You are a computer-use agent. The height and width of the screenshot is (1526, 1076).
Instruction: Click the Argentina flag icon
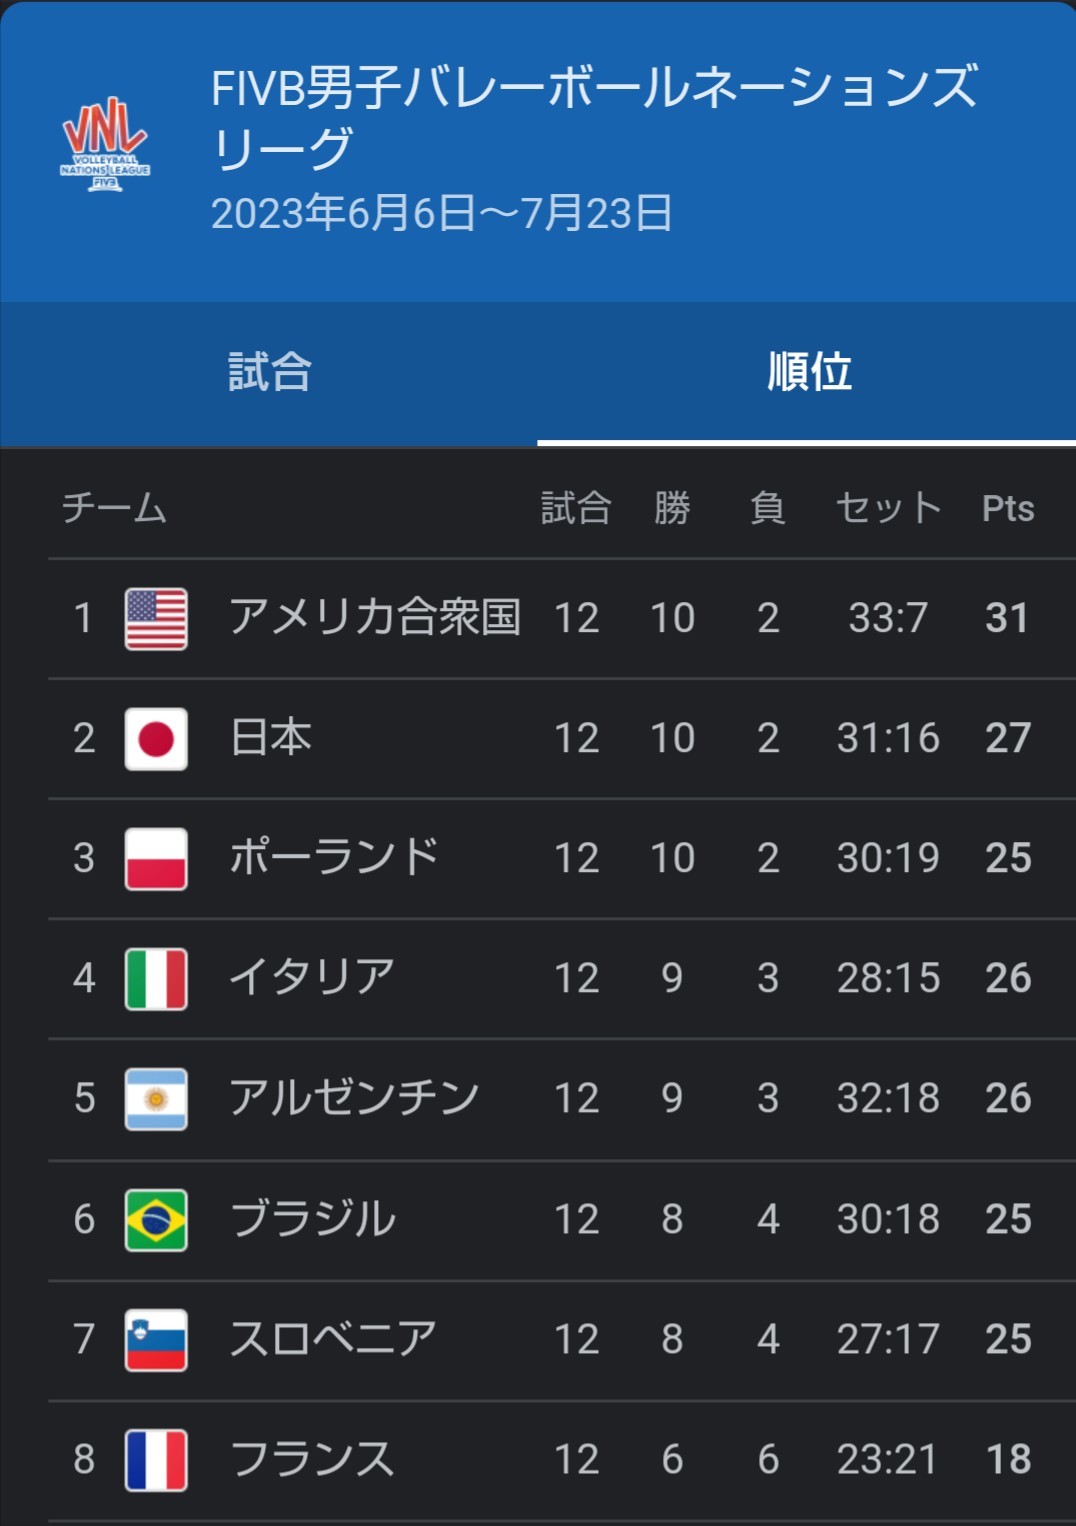click(156, 1099)
